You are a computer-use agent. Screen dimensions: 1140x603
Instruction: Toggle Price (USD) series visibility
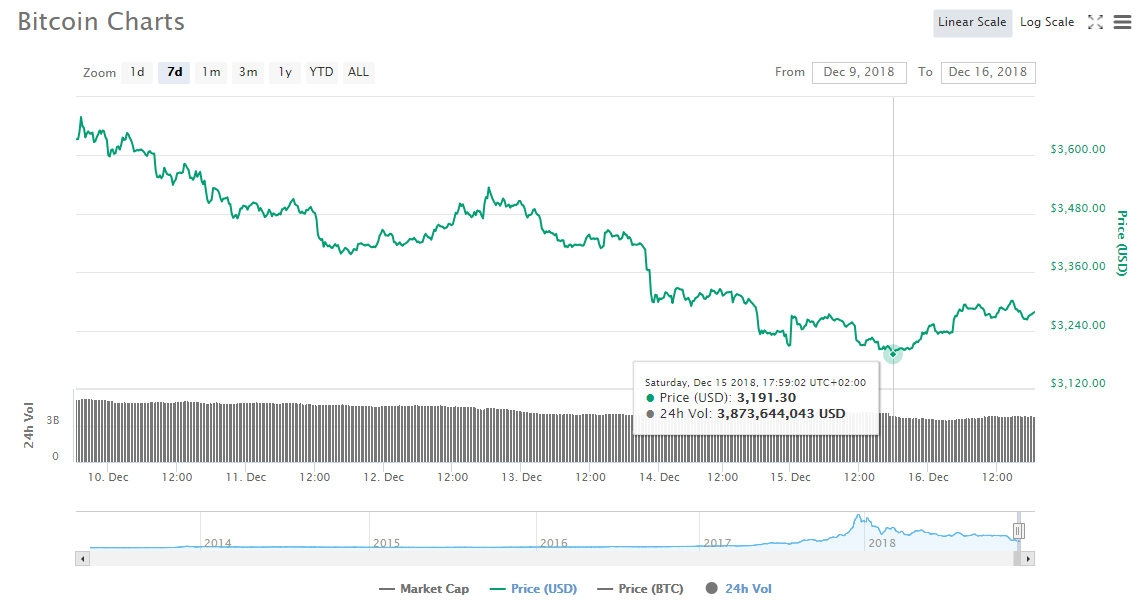pyautogui.click(x=533, y=589)
